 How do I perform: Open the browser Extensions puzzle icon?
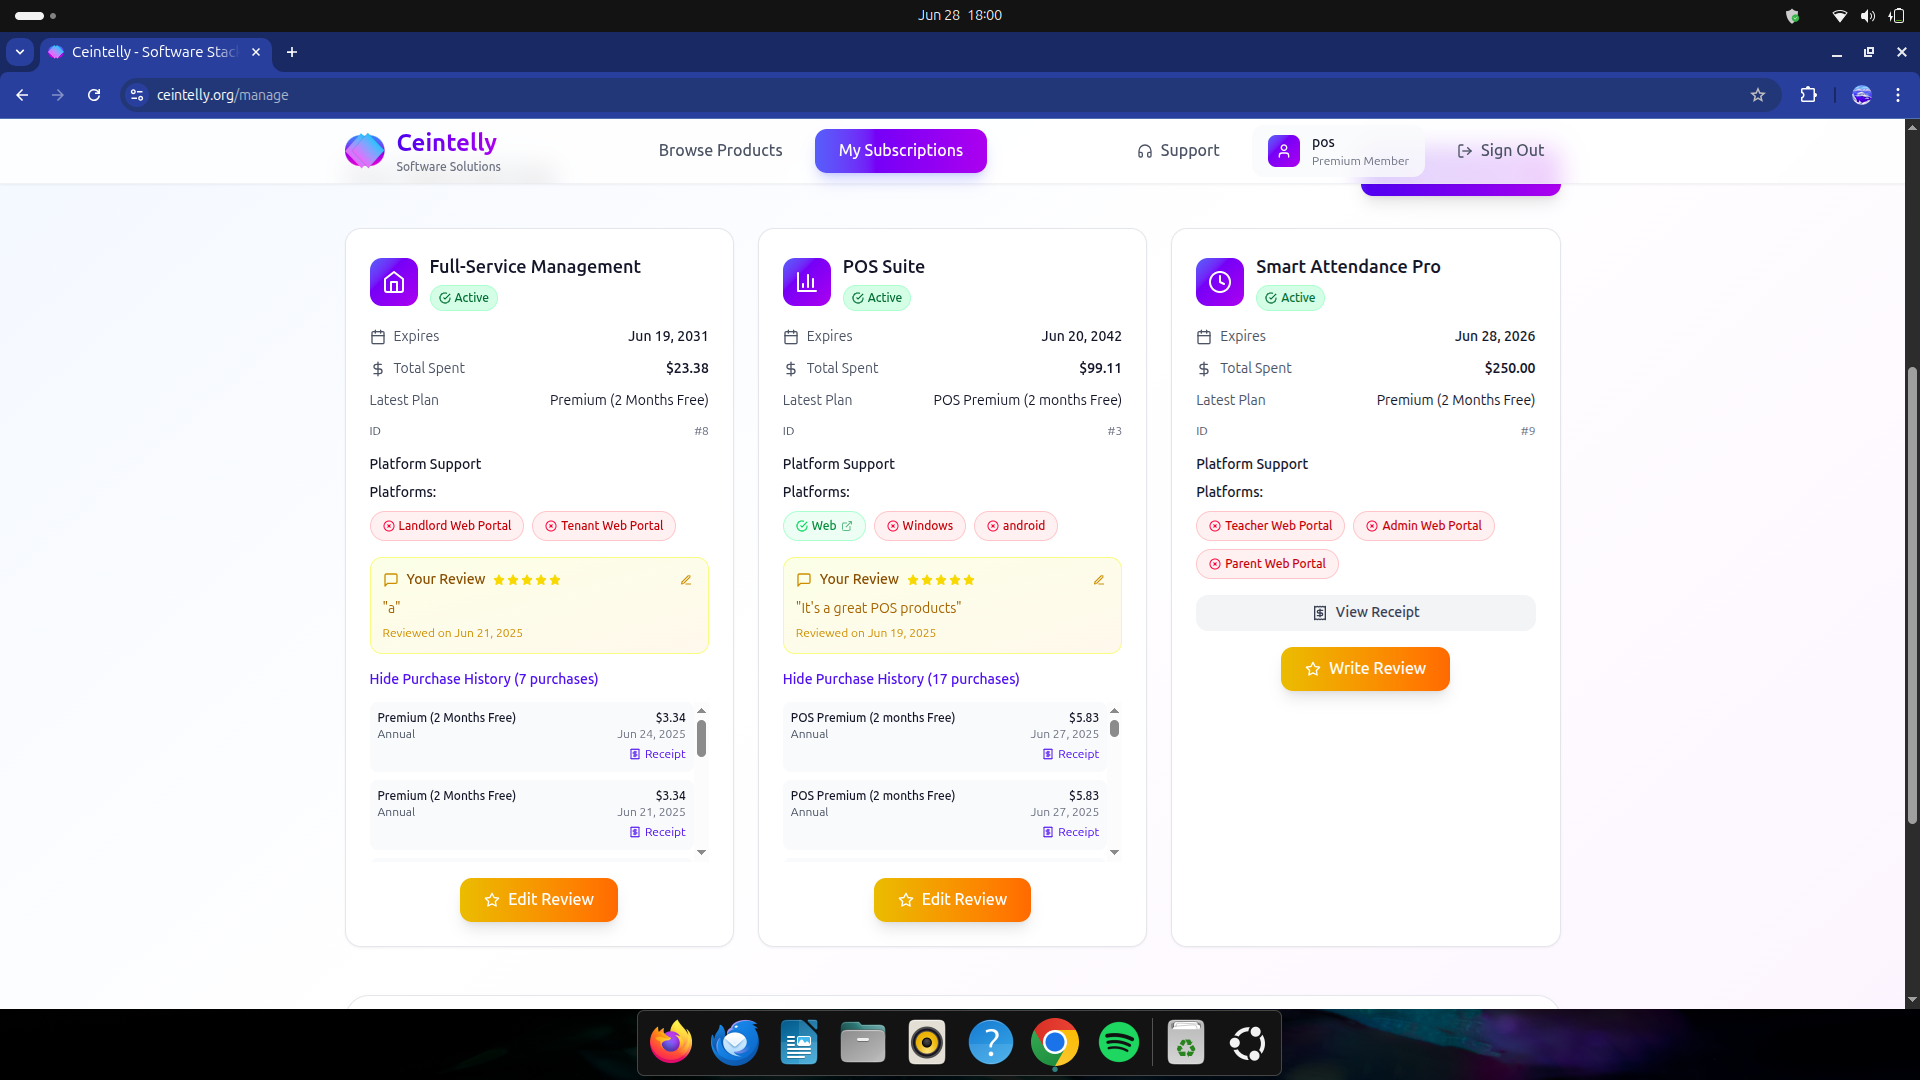click(x=1808, y=95)
